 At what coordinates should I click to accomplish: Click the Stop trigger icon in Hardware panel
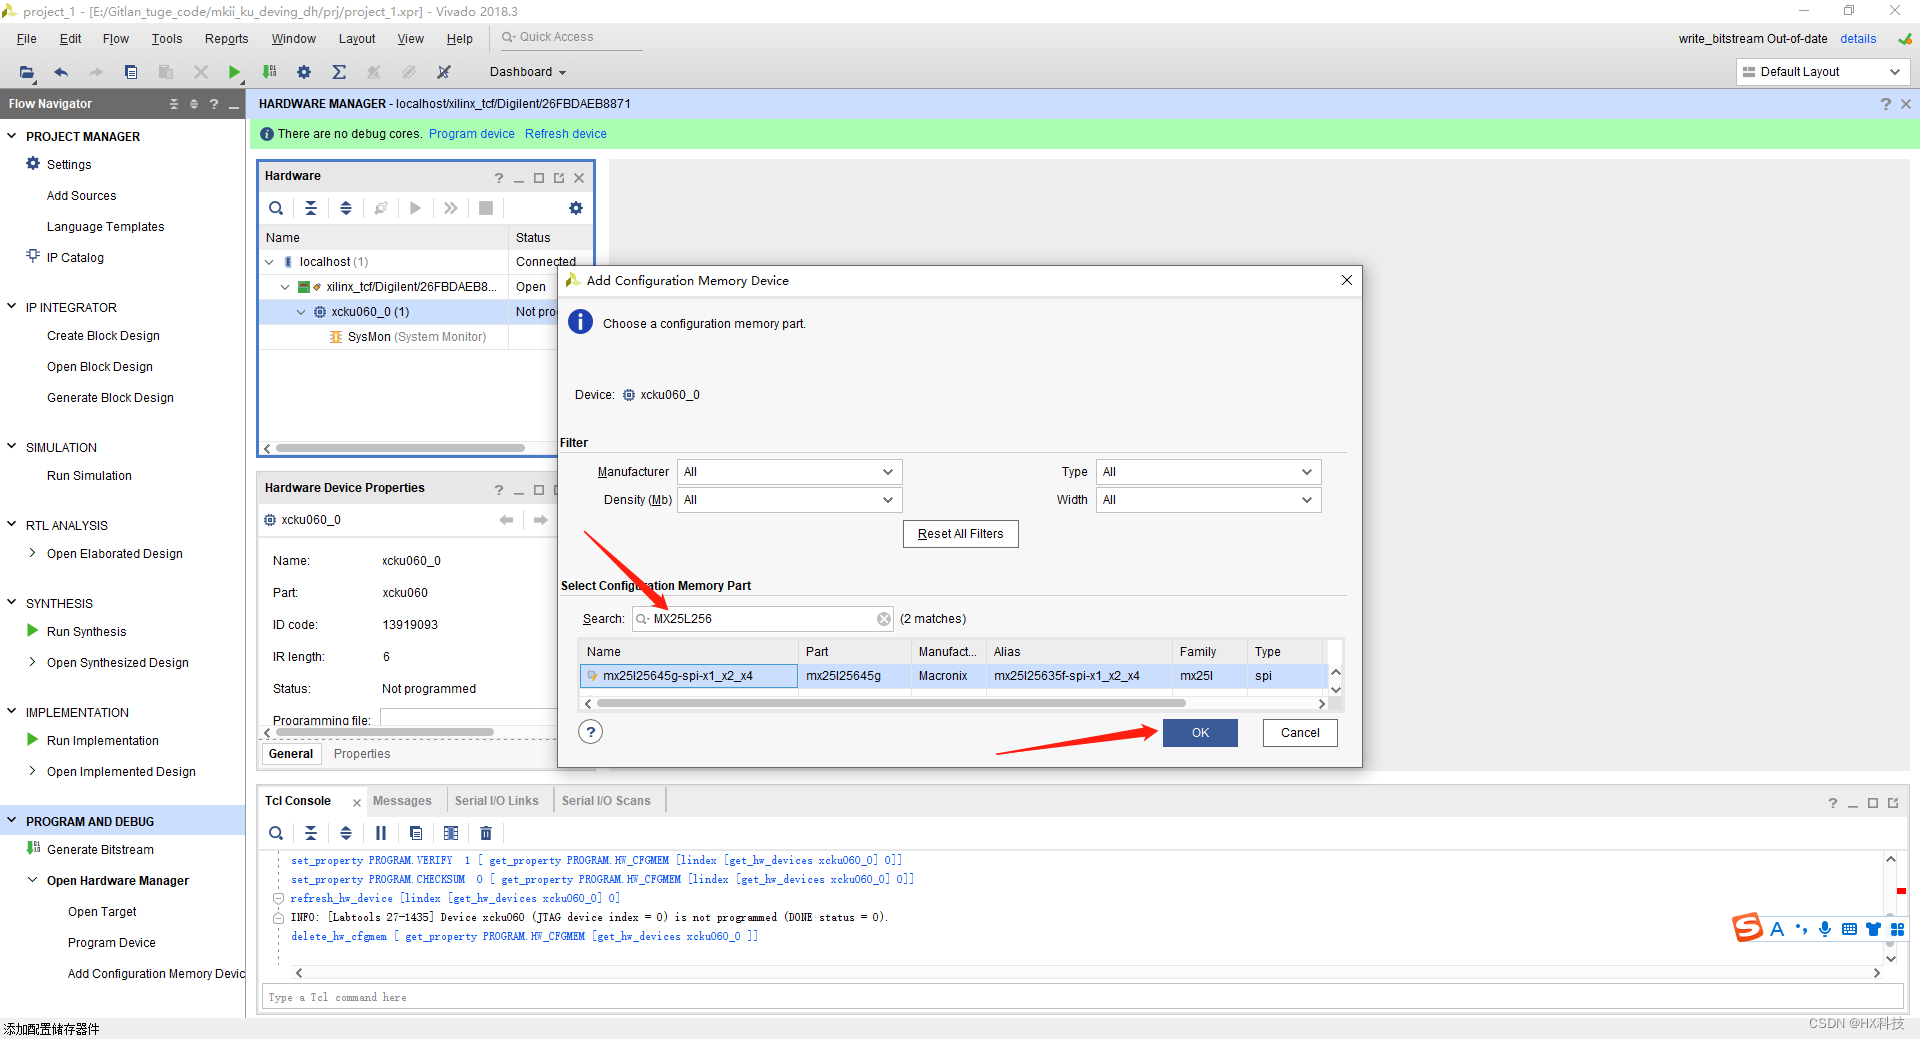486,208
